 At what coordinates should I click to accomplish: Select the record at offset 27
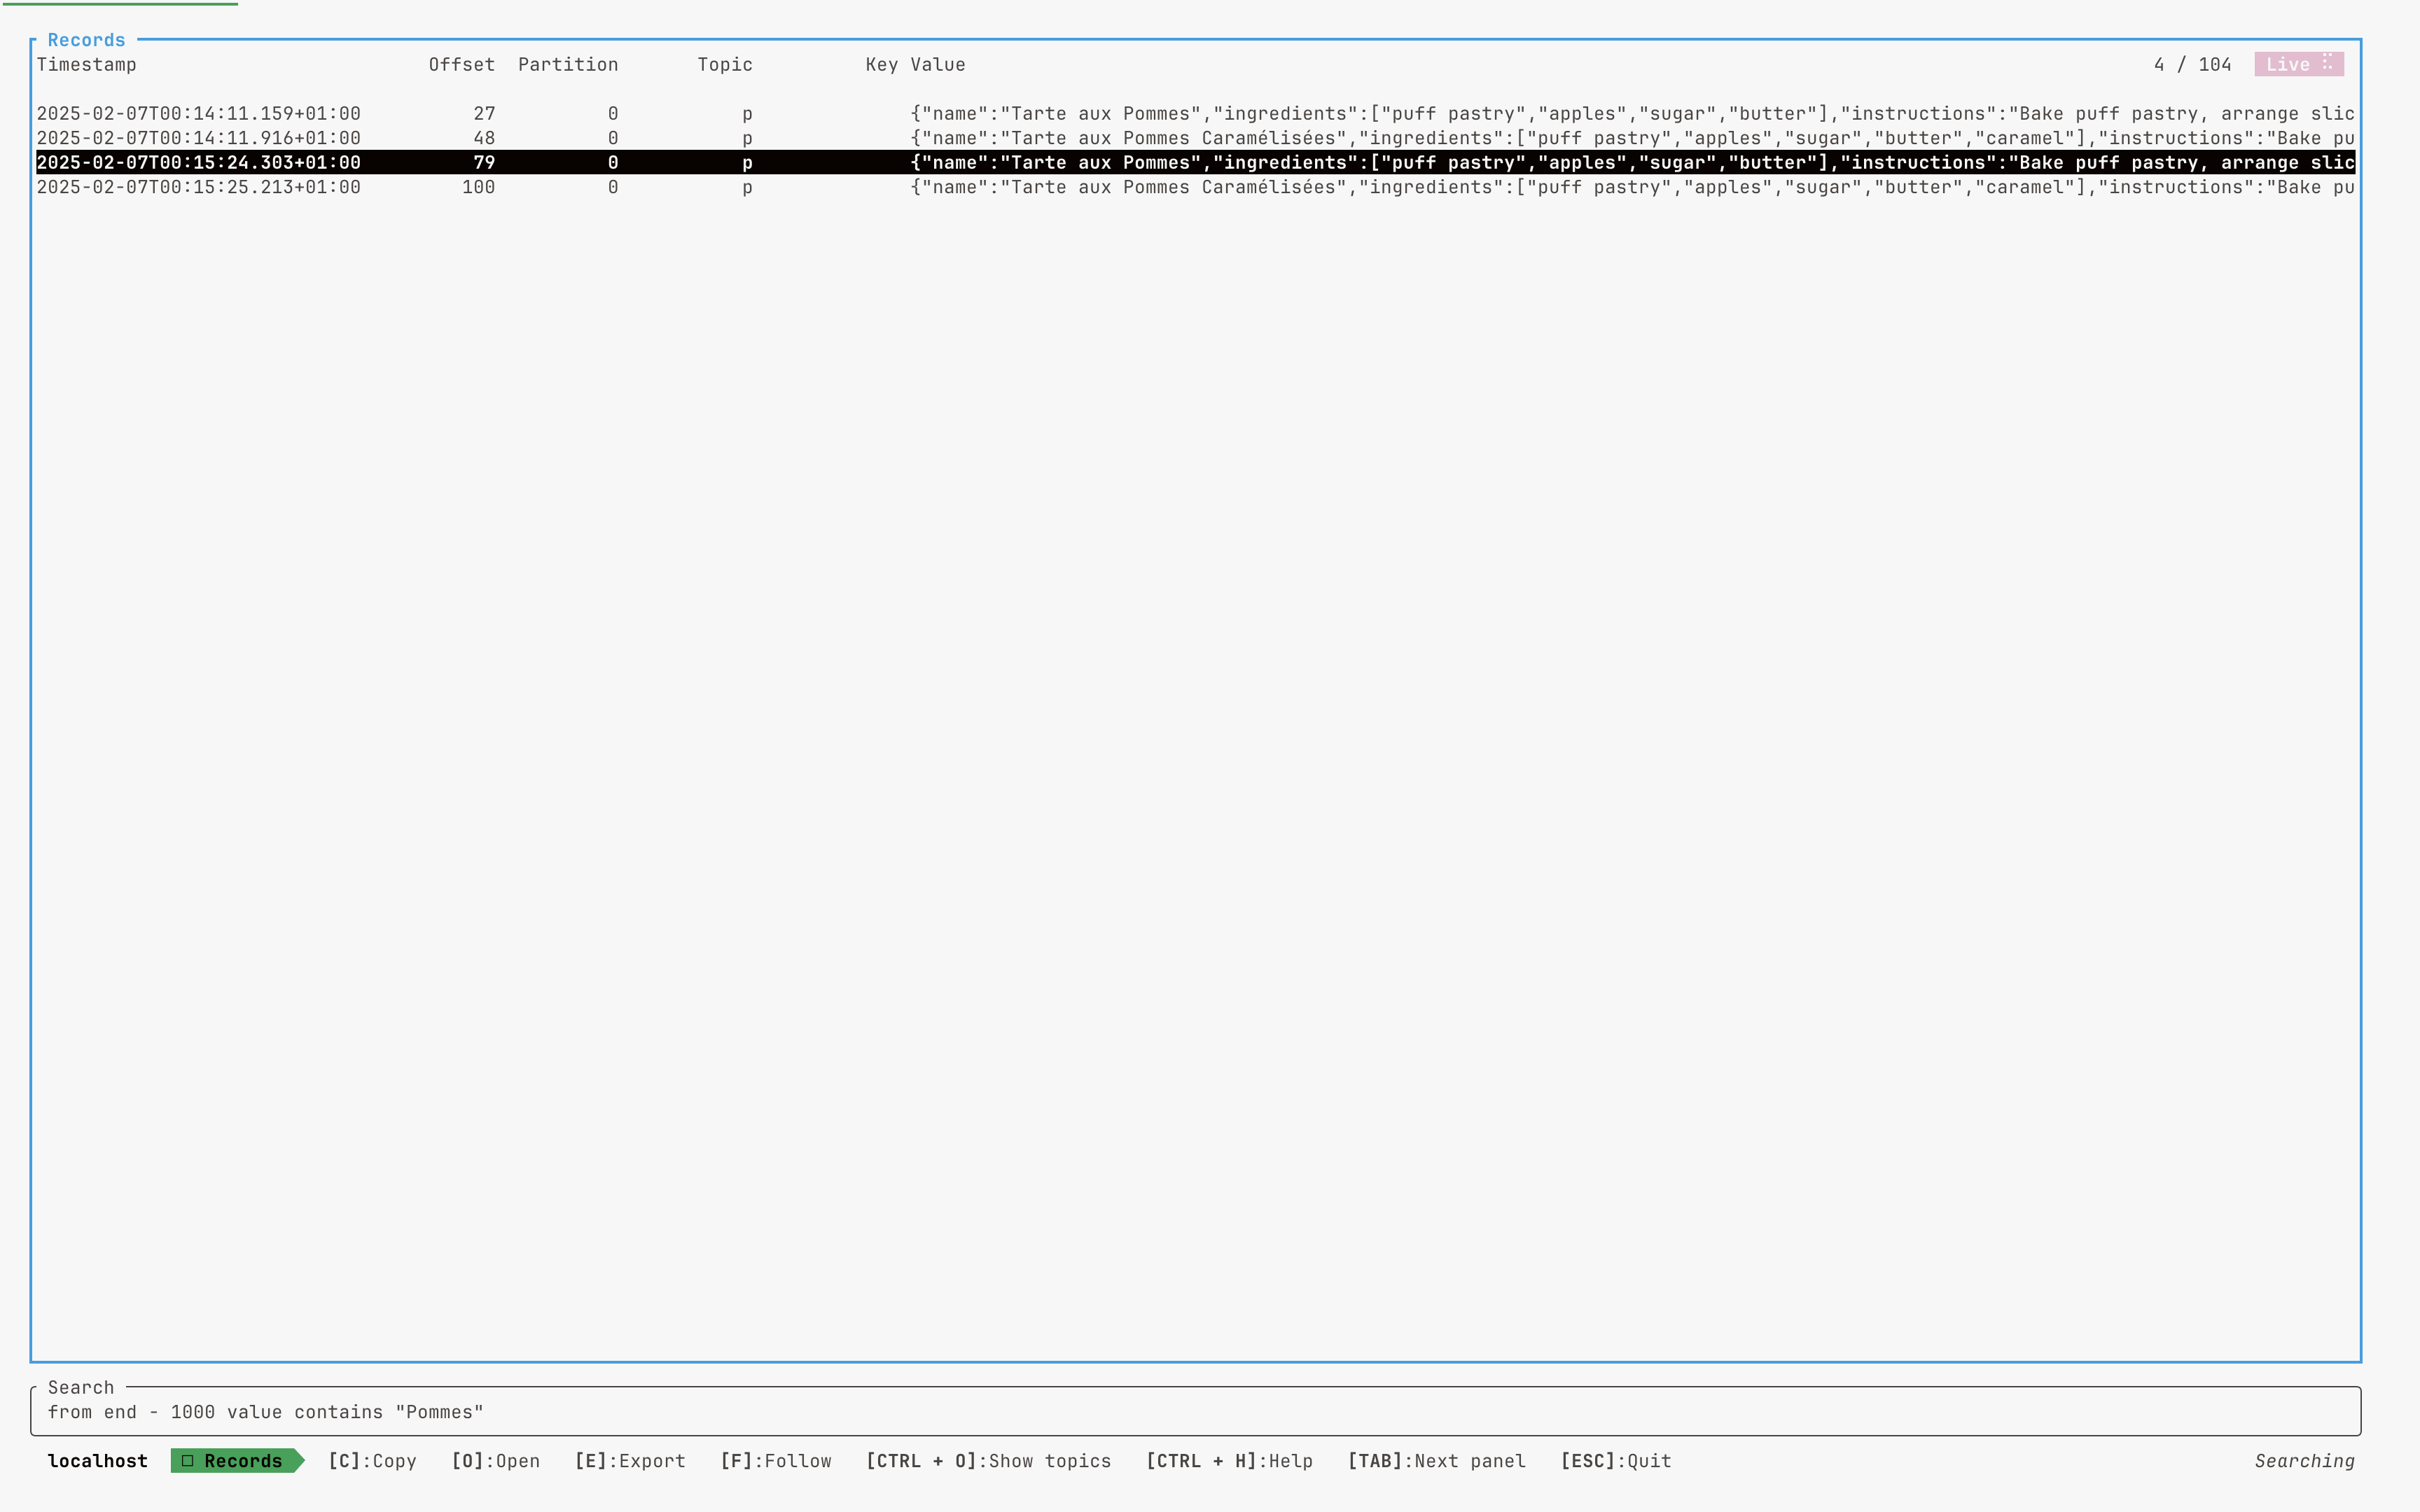(1195, 113)
